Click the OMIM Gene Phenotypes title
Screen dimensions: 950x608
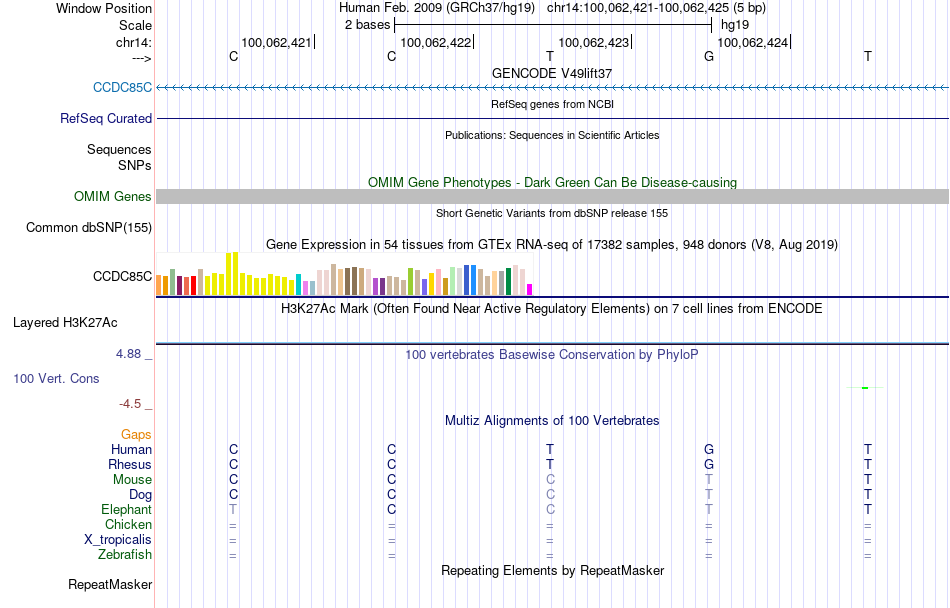point(552,182)
